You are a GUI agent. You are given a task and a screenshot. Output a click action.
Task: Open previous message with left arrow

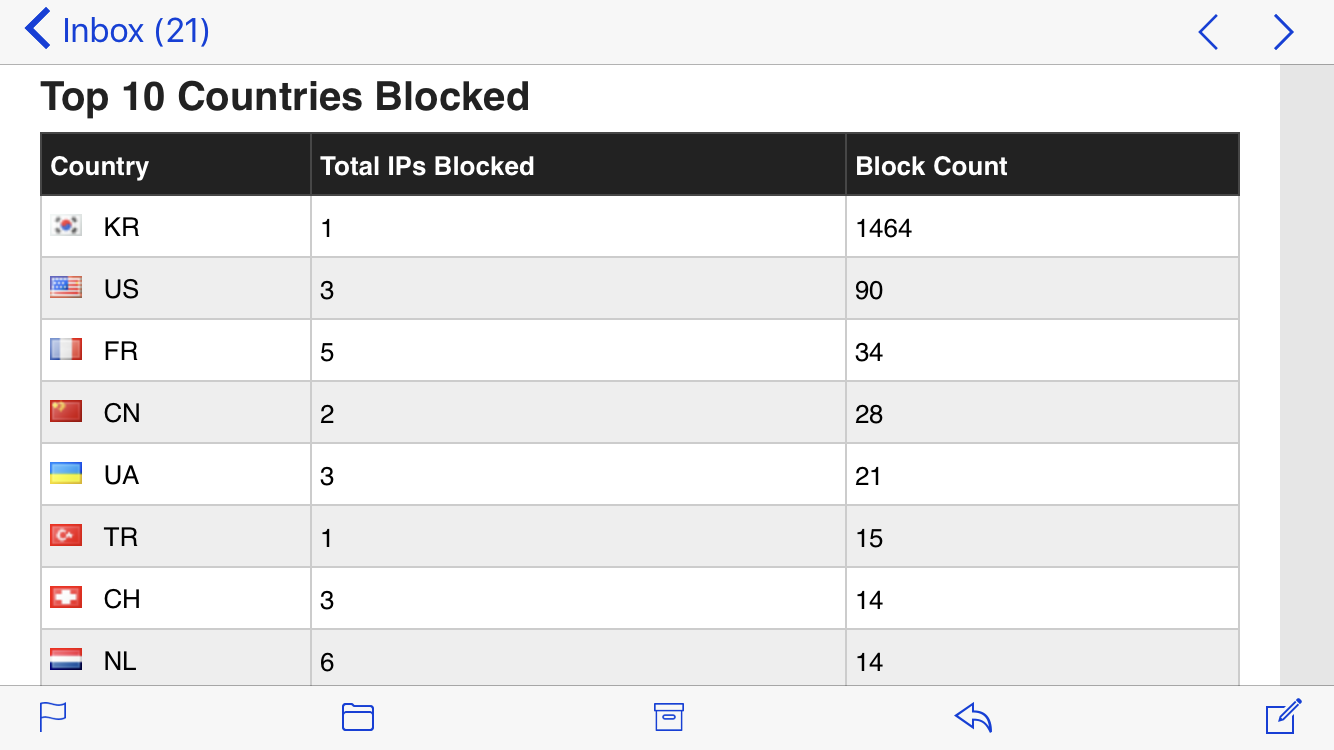[1208, 32]
